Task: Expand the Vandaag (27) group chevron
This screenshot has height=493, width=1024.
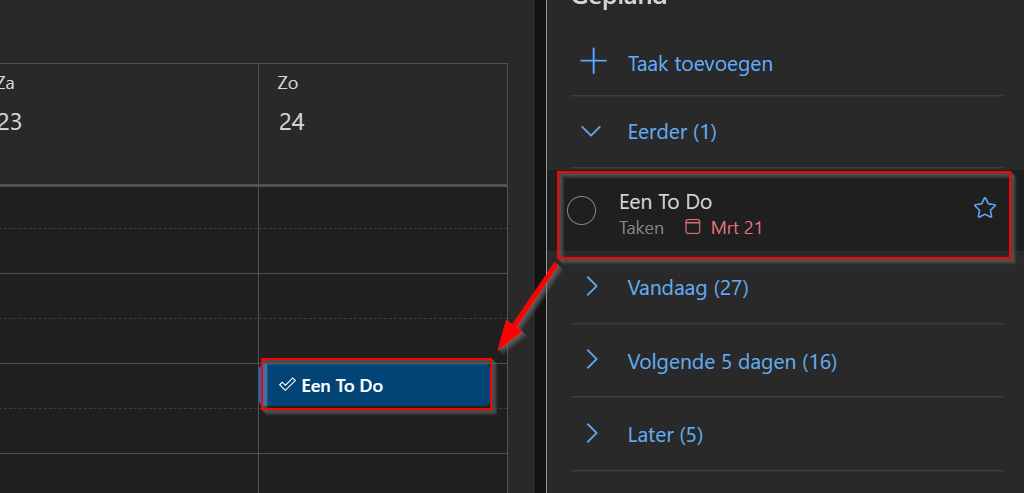Action: [x=592, y=286]
